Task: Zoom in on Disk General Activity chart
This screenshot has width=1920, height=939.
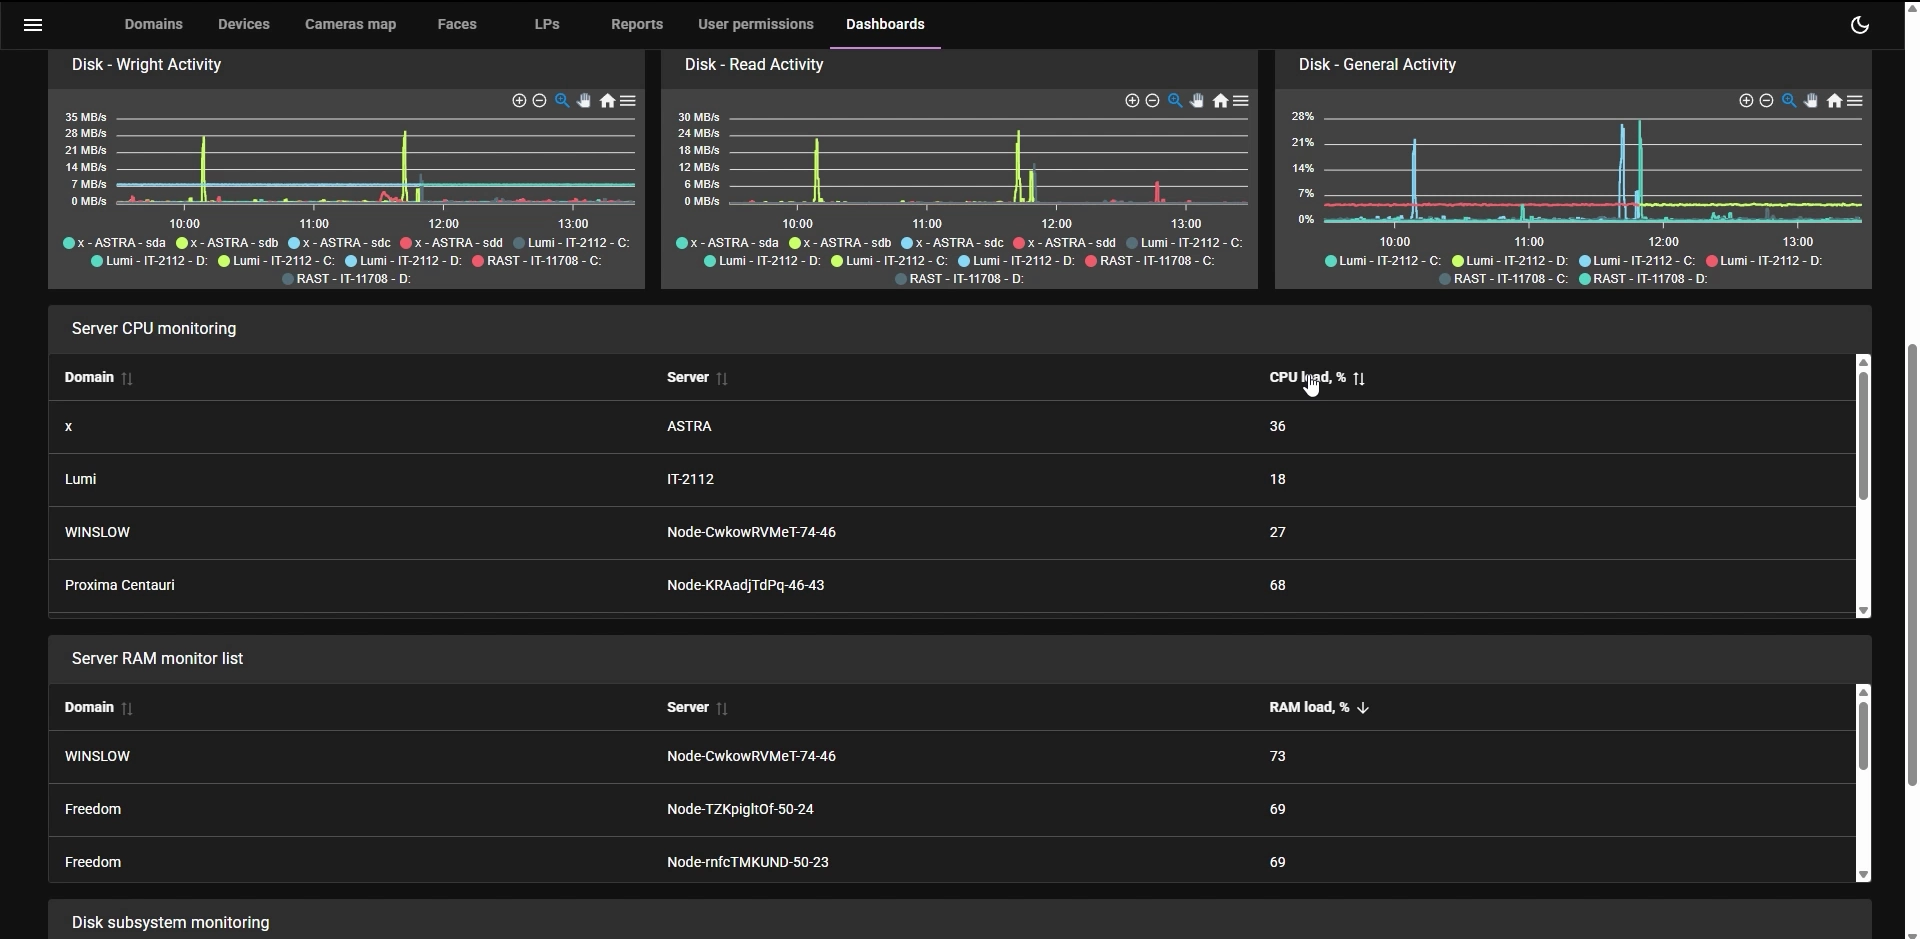Action: click(x=1745, y=101)
